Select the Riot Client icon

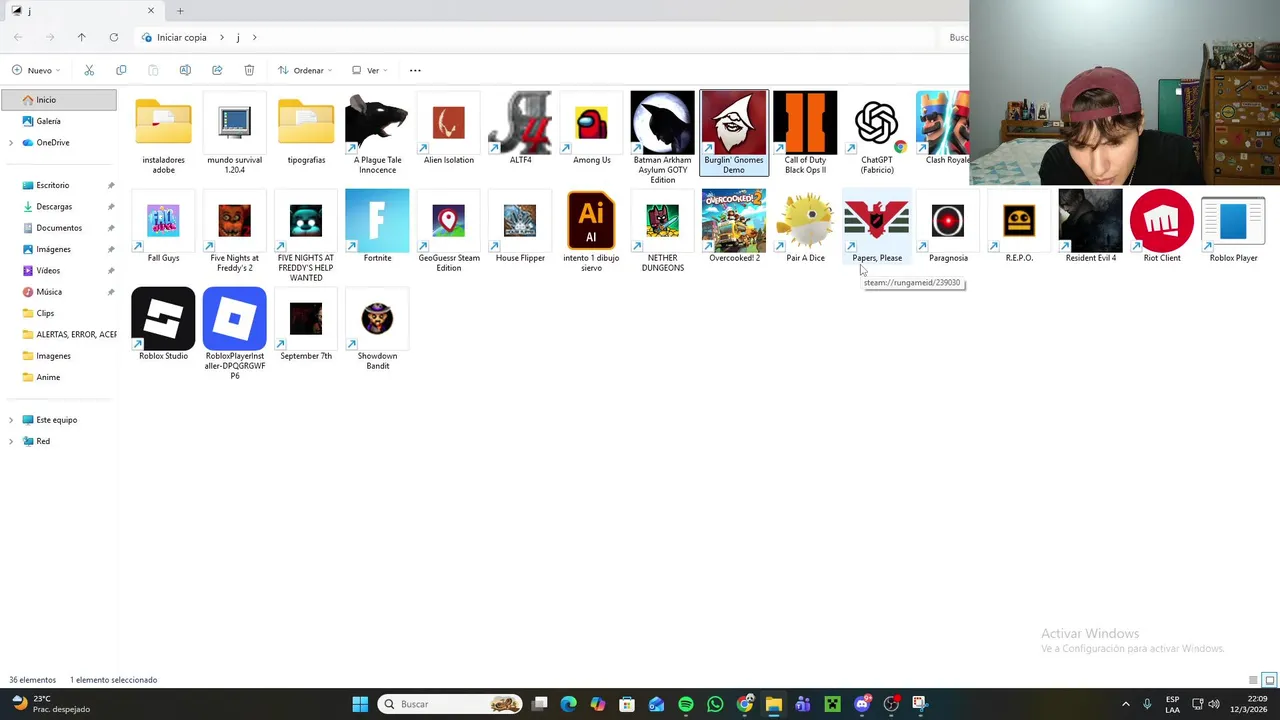click(x=1162, y=227)
